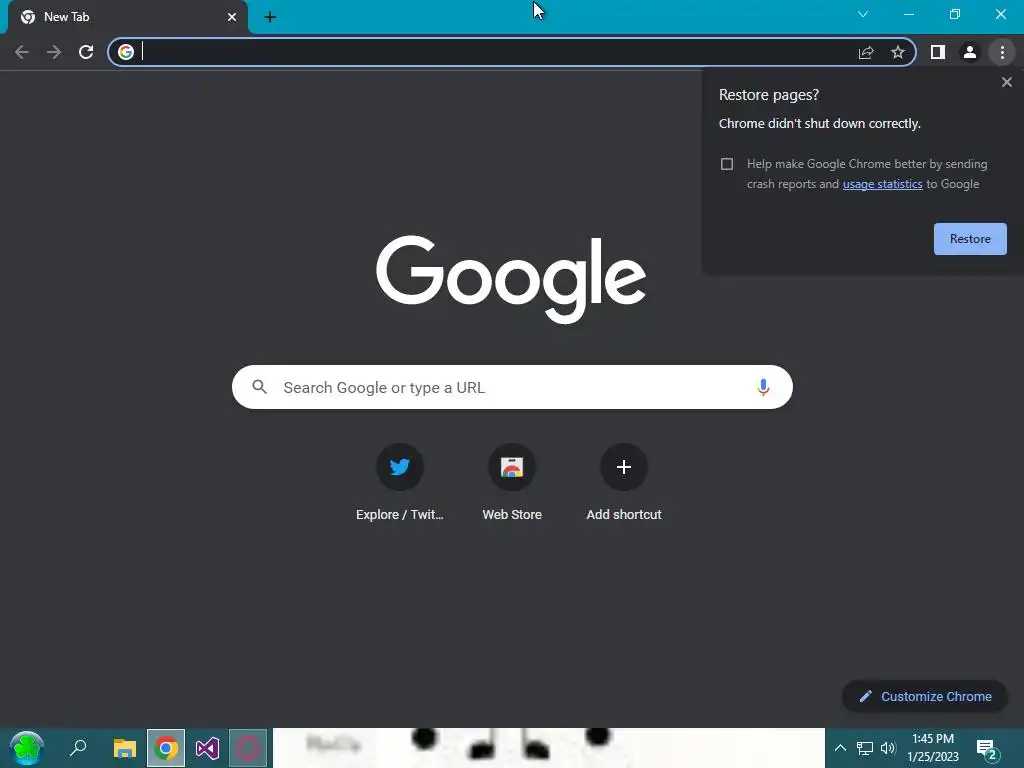Open network status tray icon

865,748
